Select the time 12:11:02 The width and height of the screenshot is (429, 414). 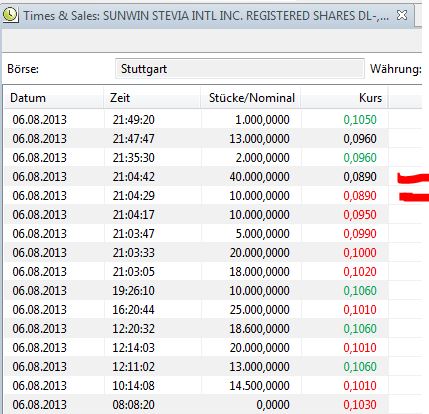click(134, 367)
